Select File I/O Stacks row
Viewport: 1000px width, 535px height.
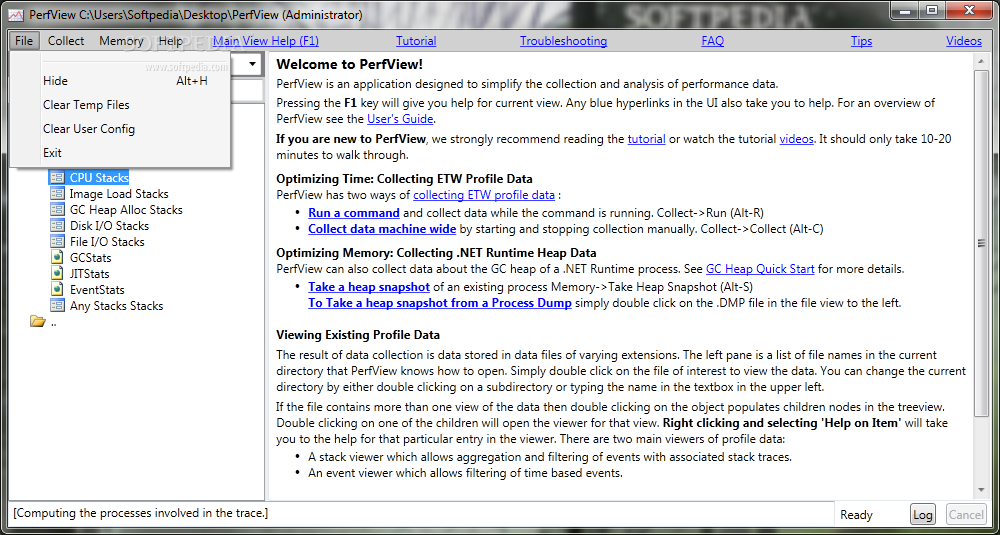(107, 242)
